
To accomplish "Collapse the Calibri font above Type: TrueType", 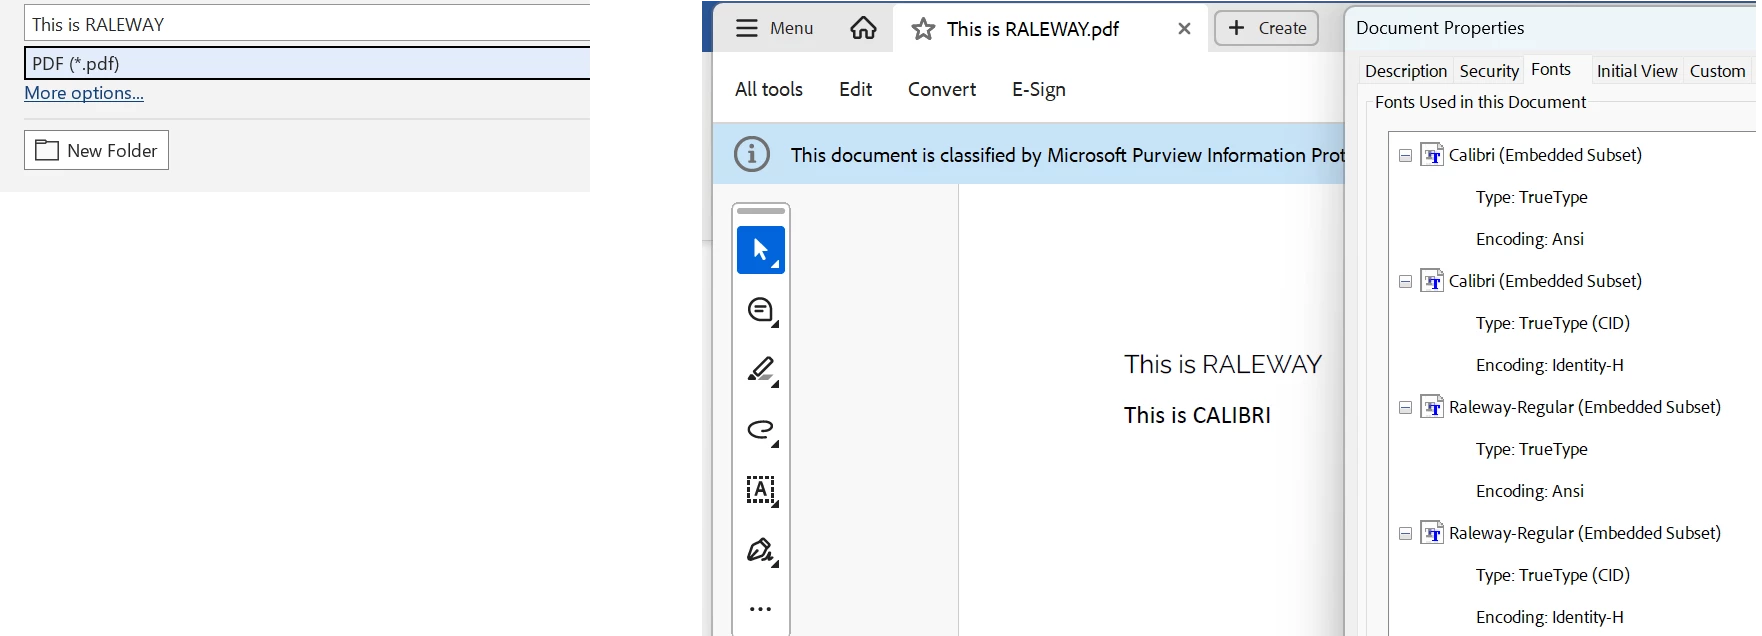I will 1405,156.
